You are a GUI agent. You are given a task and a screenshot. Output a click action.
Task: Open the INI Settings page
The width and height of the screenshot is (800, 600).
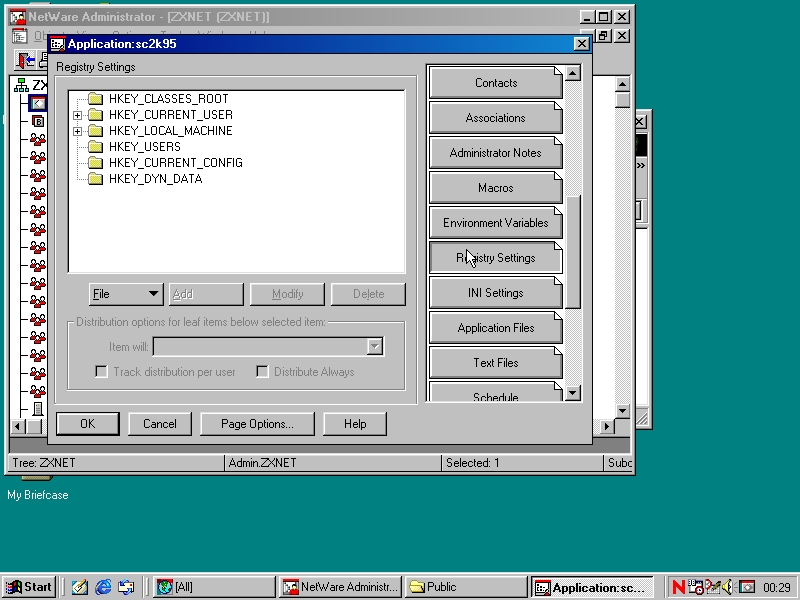point(495,293)
